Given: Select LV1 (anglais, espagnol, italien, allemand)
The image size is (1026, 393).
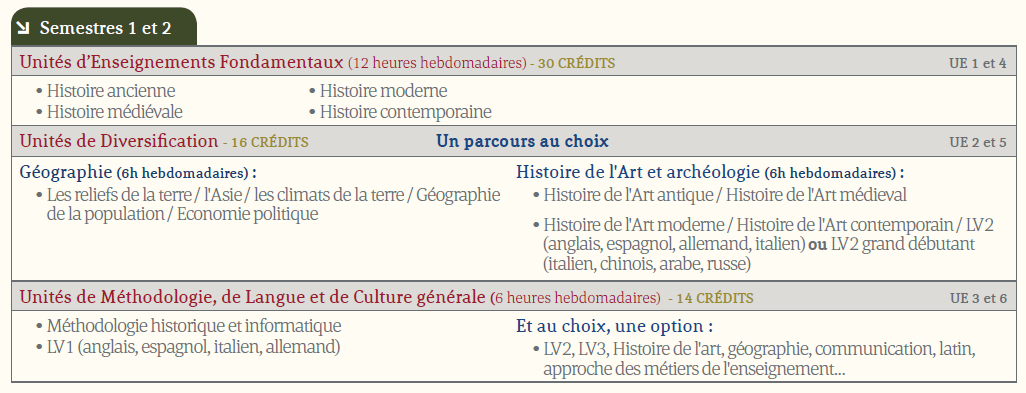Looking at the screenshot, I should [193, 347].
